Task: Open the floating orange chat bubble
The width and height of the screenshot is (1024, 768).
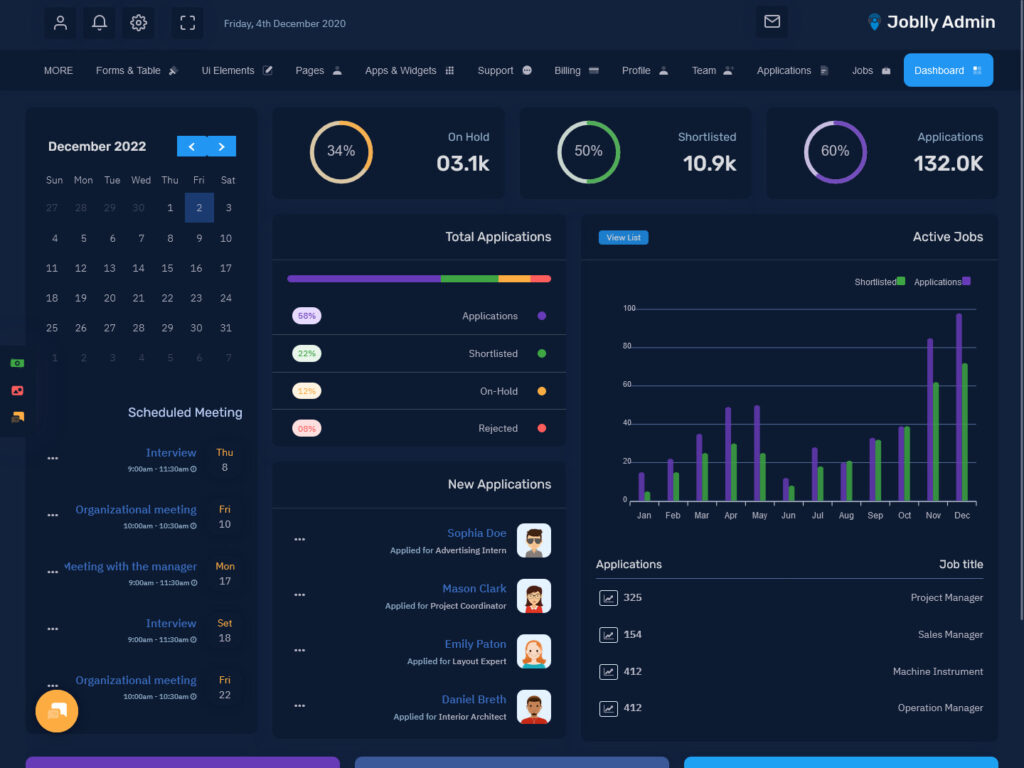Action: point(57,711)
